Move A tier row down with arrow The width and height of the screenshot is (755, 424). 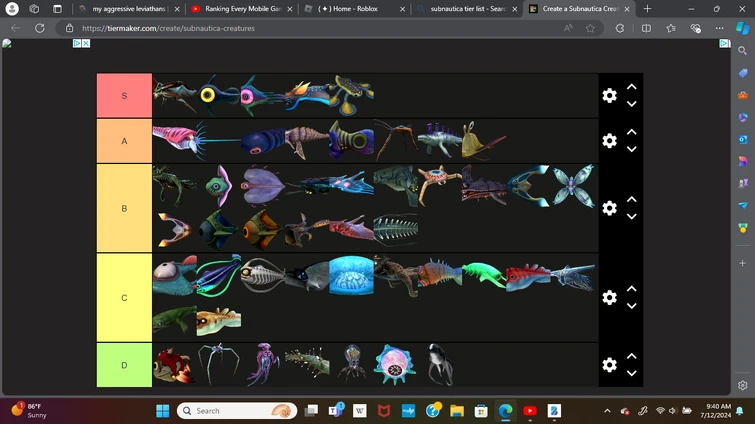click(x=632, y=149)
